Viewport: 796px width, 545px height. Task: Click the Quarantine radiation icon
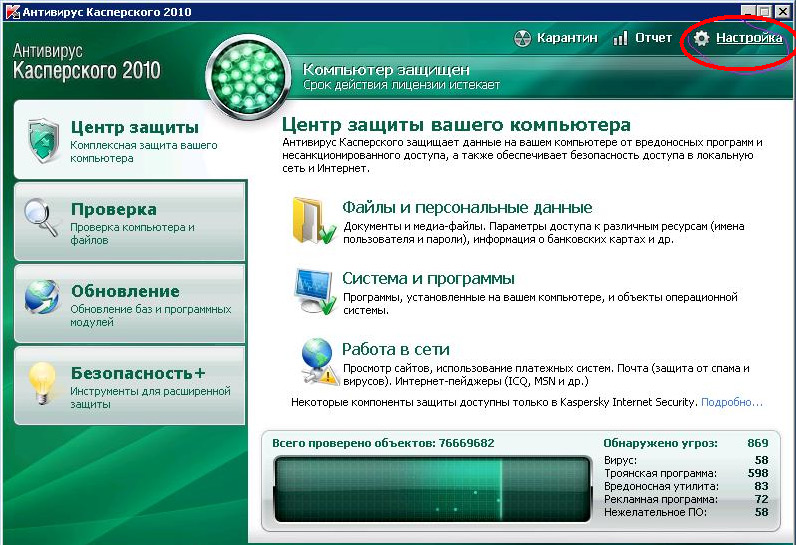[522, 38]
